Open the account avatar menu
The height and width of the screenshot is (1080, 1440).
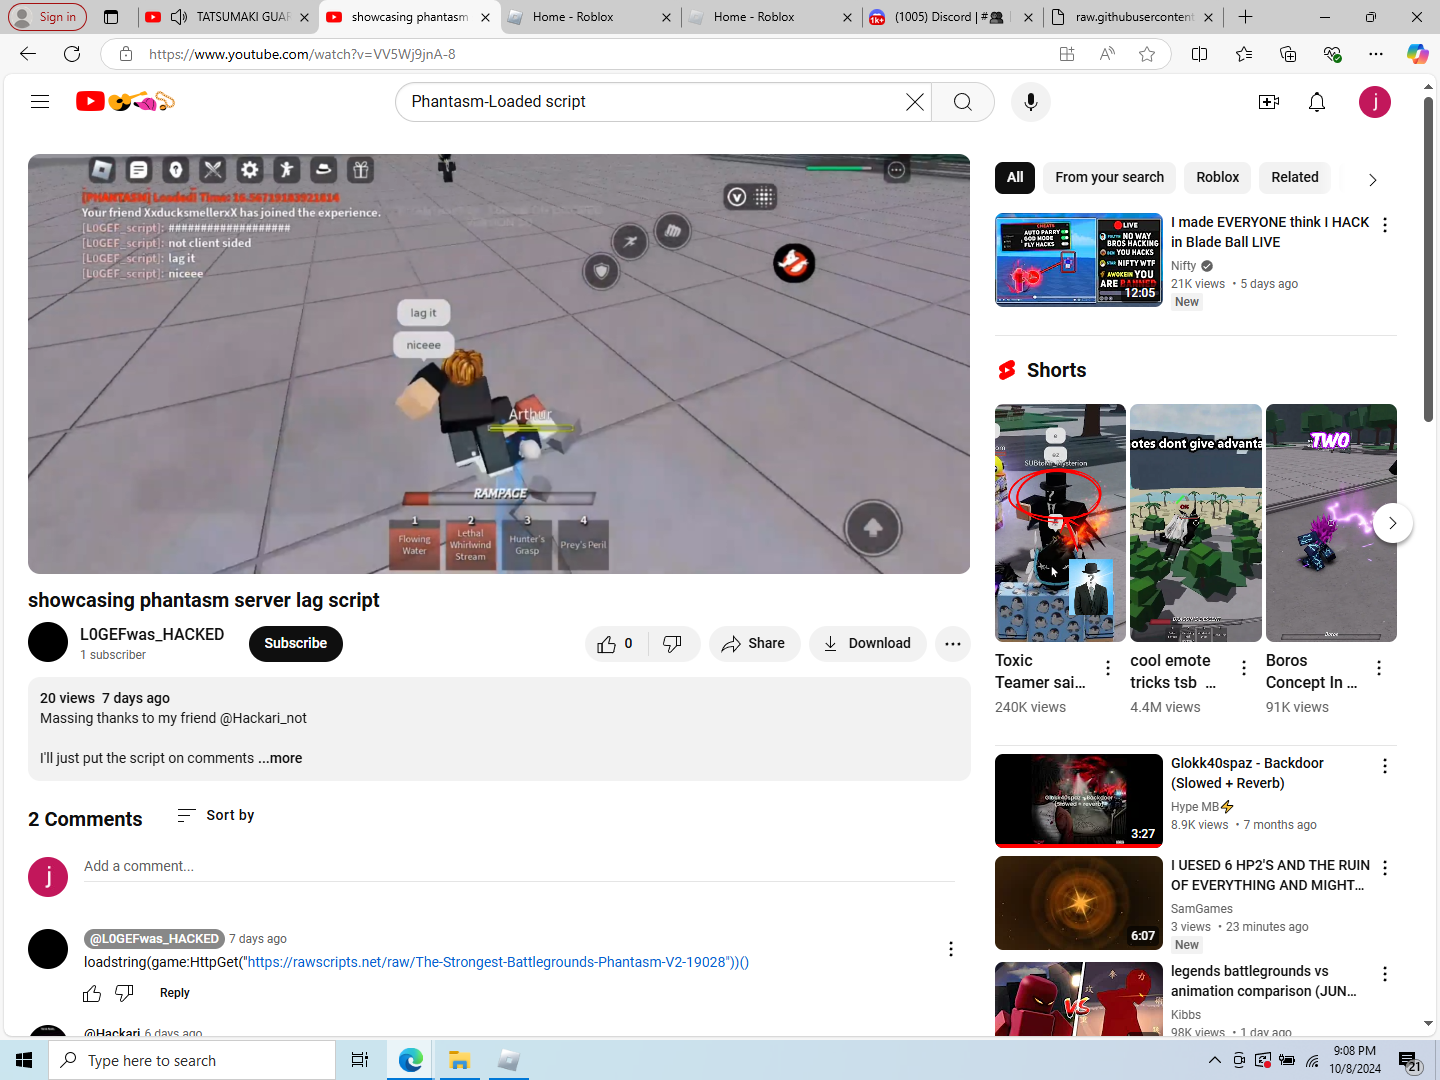[x=1375, y=102]
